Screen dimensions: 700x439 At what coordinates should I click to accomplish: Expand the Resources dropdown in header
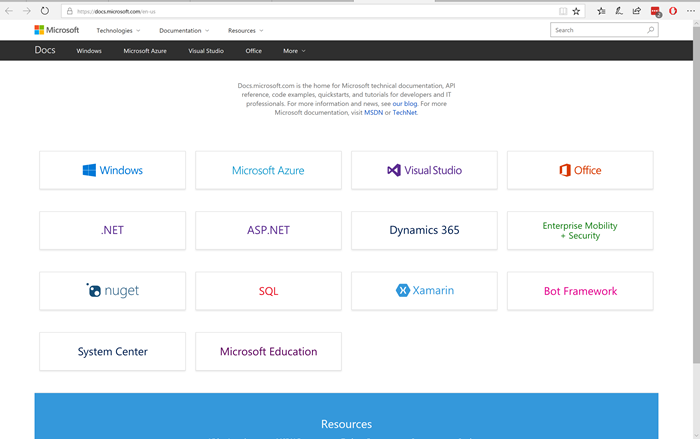(x=246, y=30)
